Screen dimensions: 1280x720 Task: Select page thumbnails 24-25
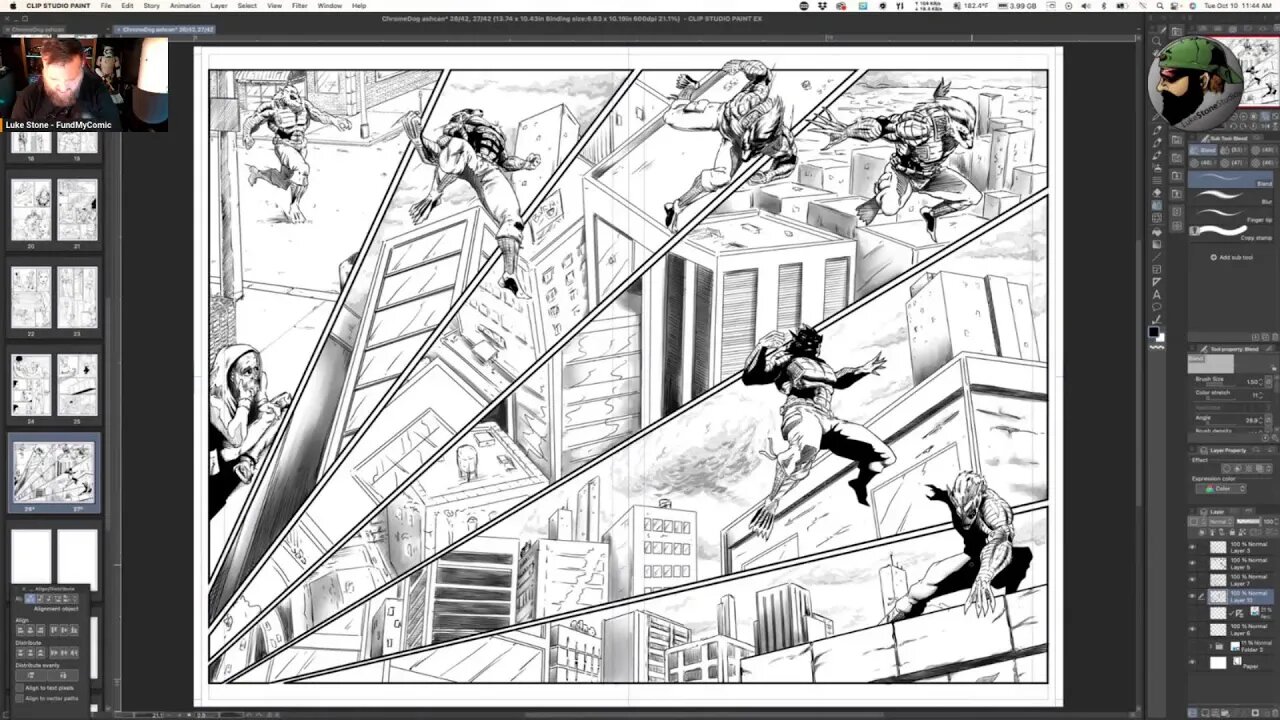[x=54, y=384]
